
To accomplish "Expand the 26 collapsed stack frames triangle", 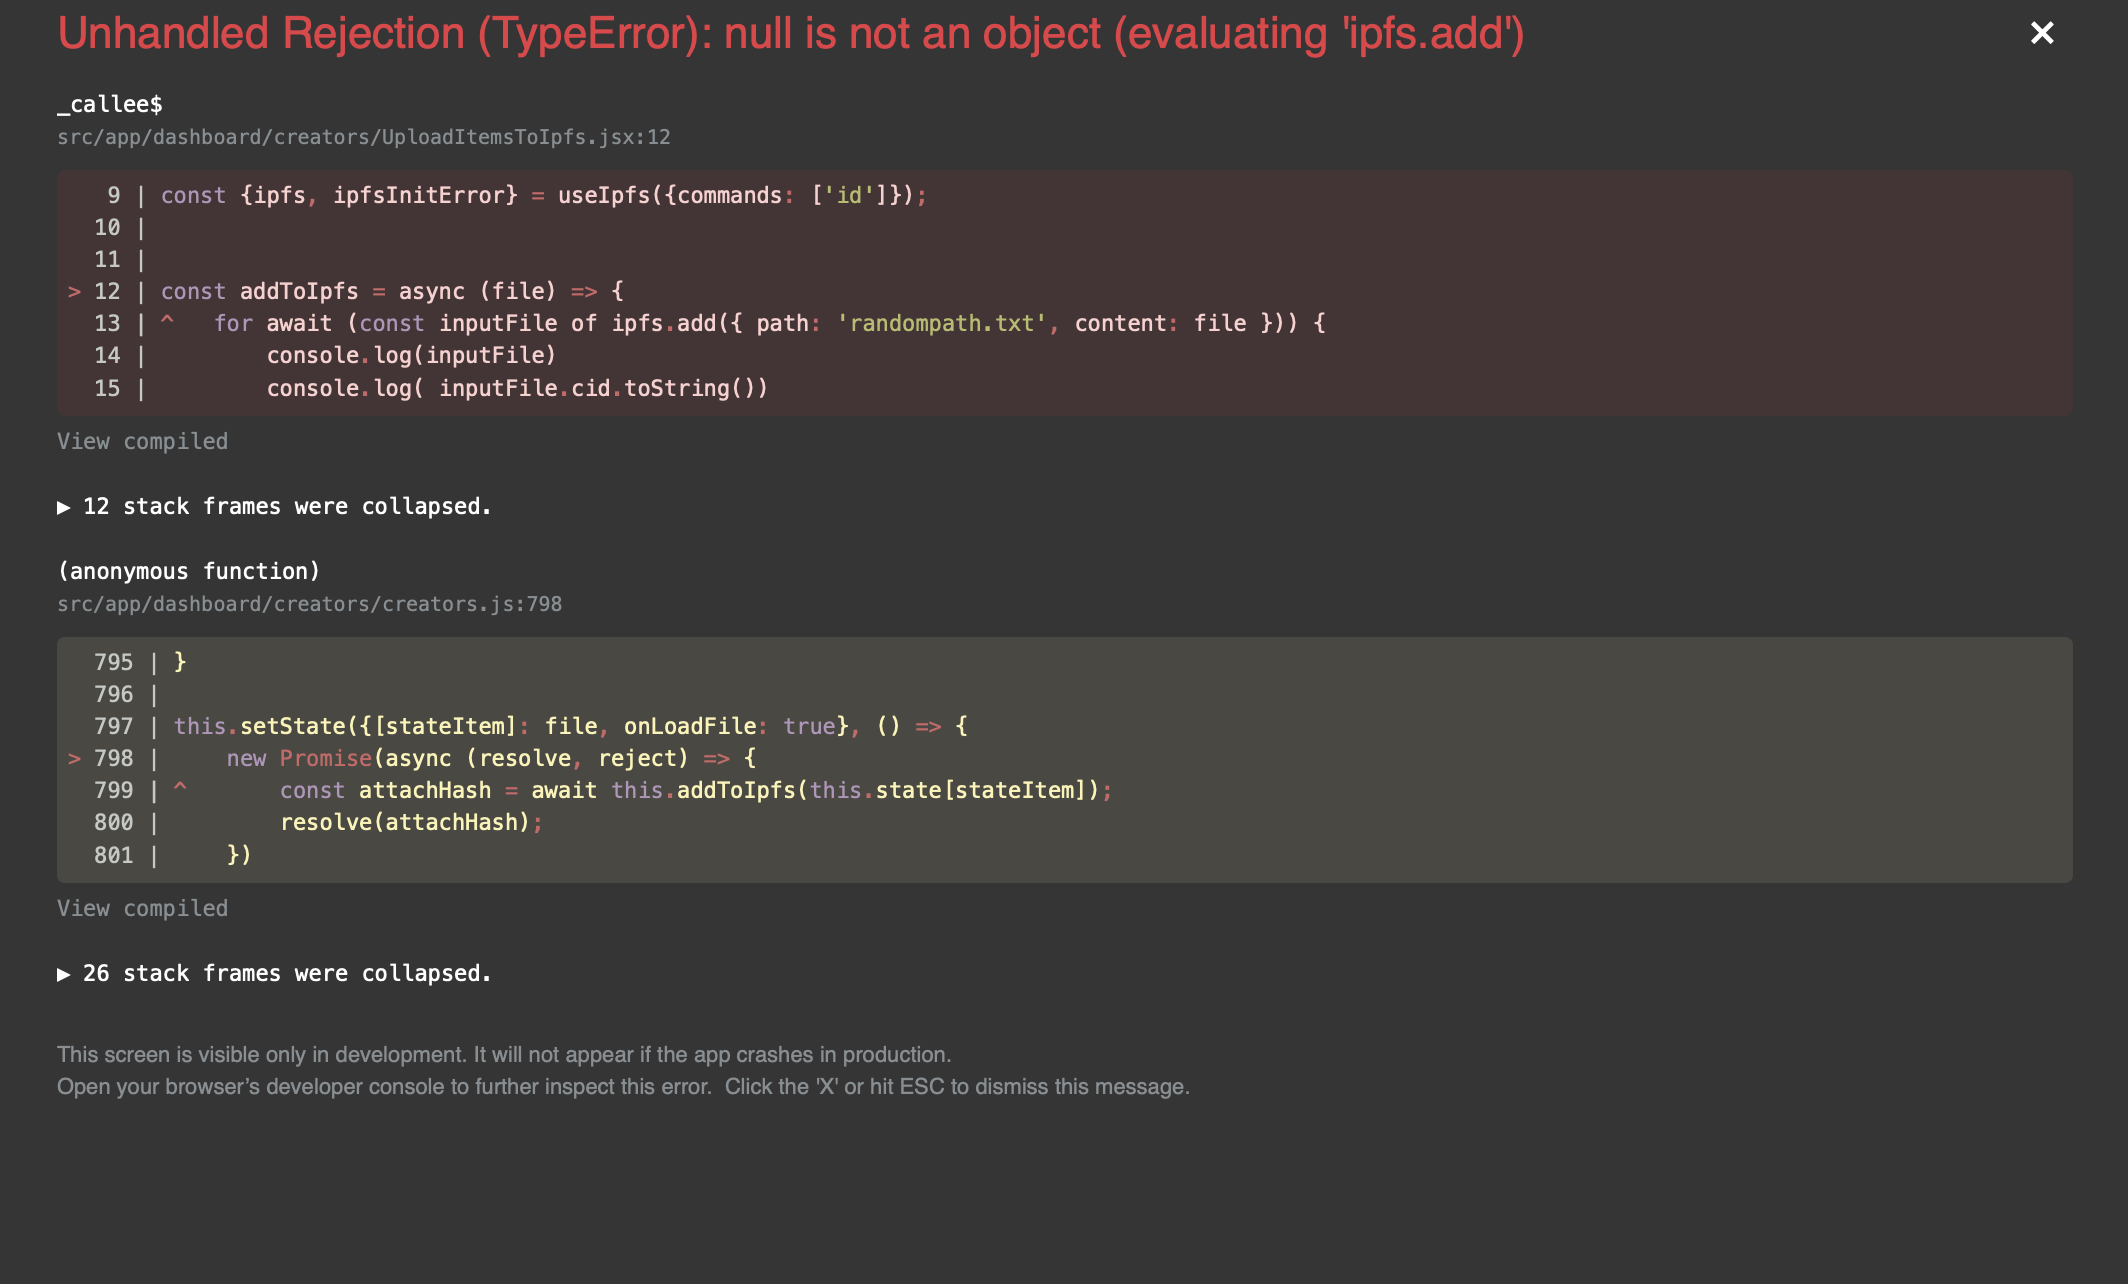I will coord(64,974).
